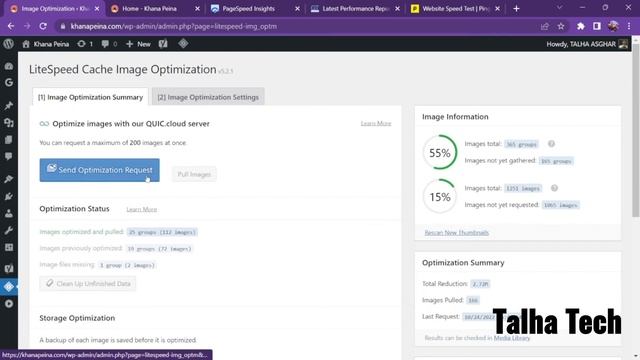Screen dimensions: 640x360
Task: Switch to the PageSpeed Insights browser tab
Action: (x=256, y=9)
